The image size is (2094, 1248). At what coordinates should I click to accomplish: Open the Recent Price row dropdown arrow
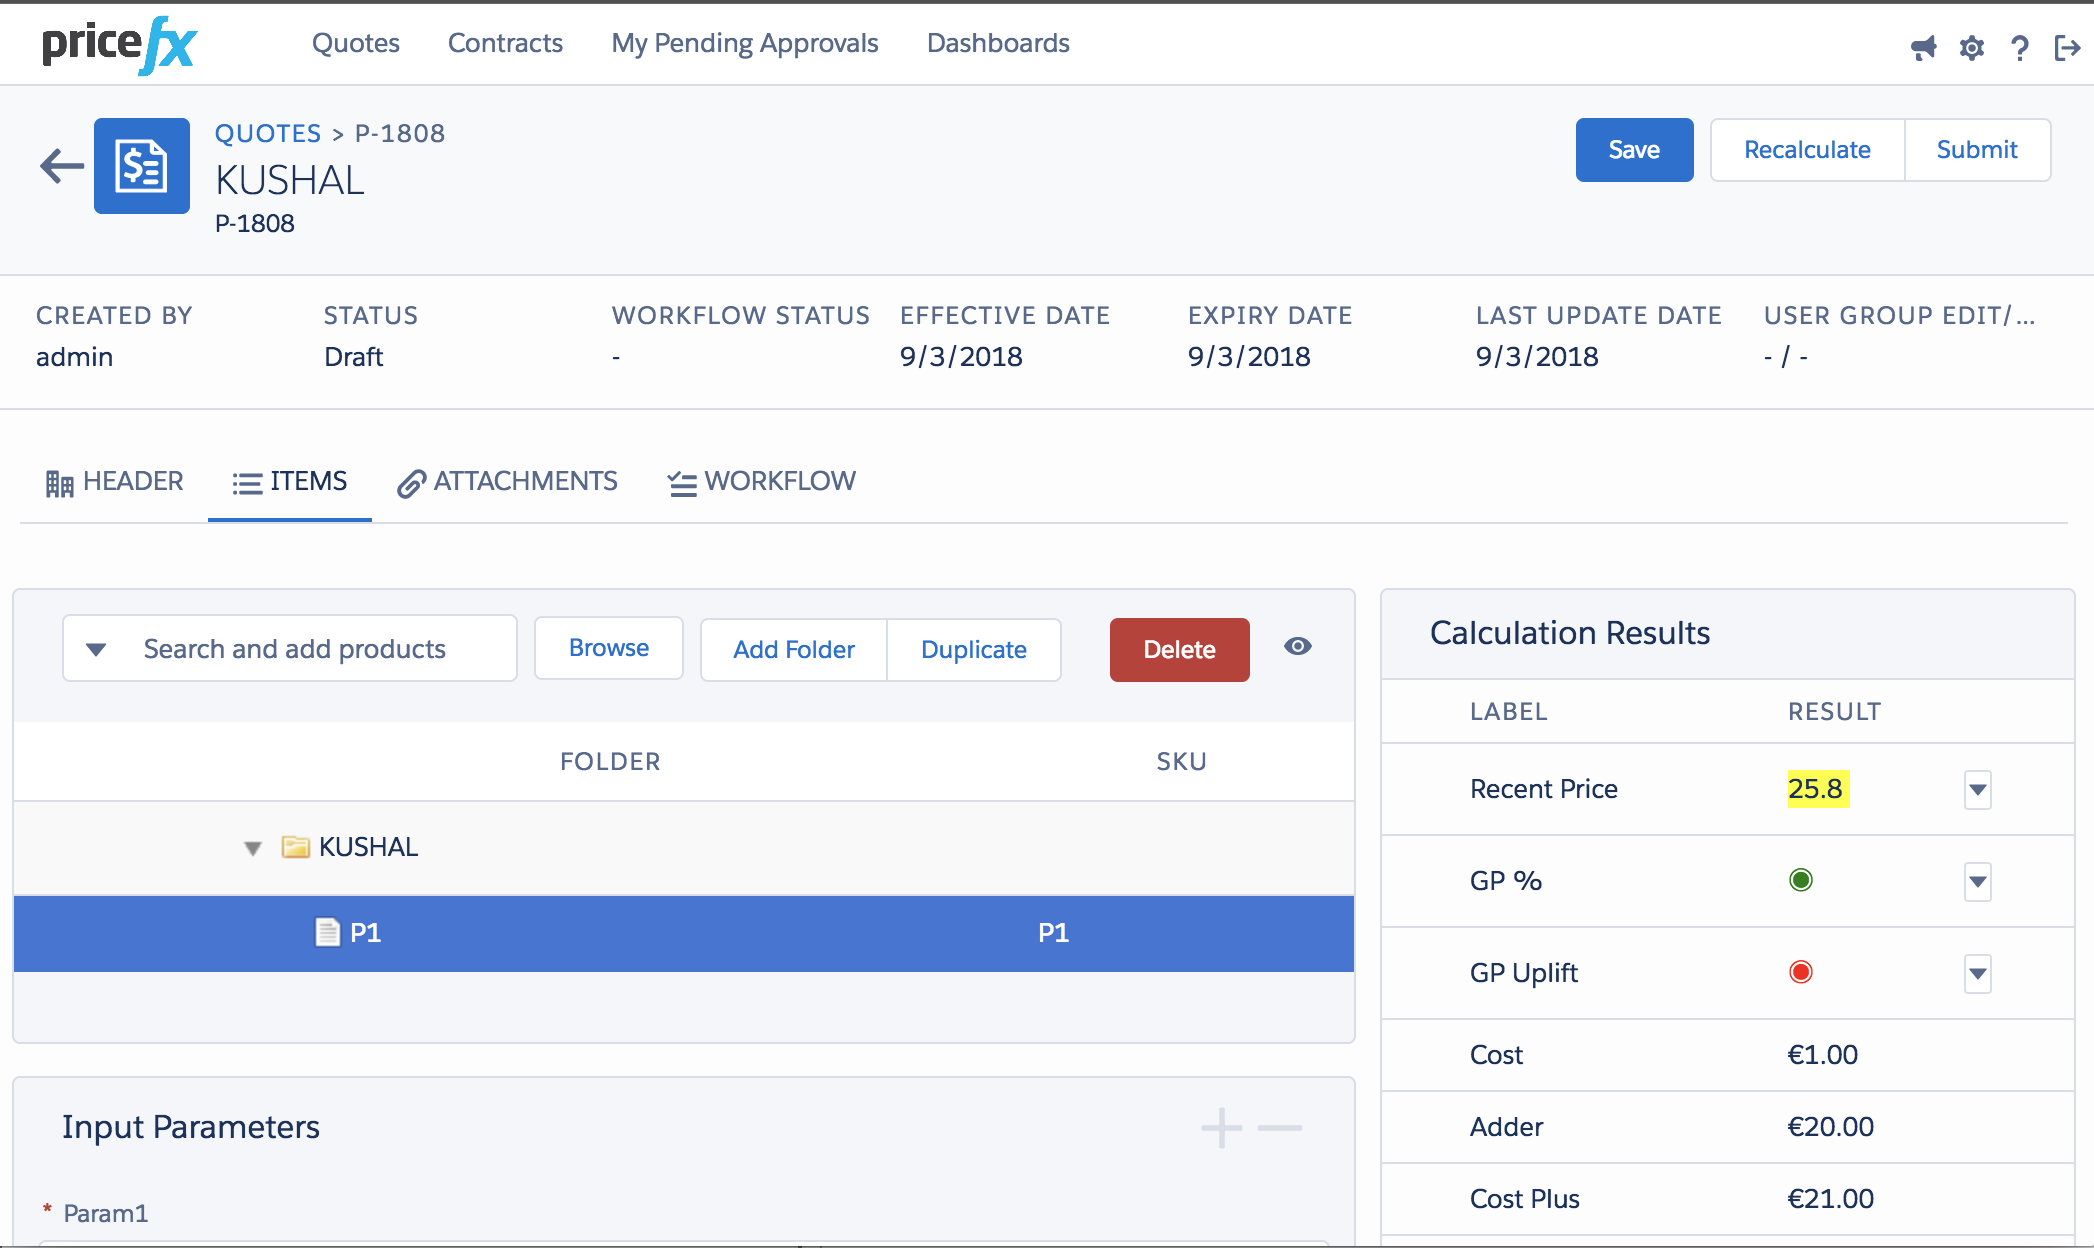click(x=1977, y=789)
